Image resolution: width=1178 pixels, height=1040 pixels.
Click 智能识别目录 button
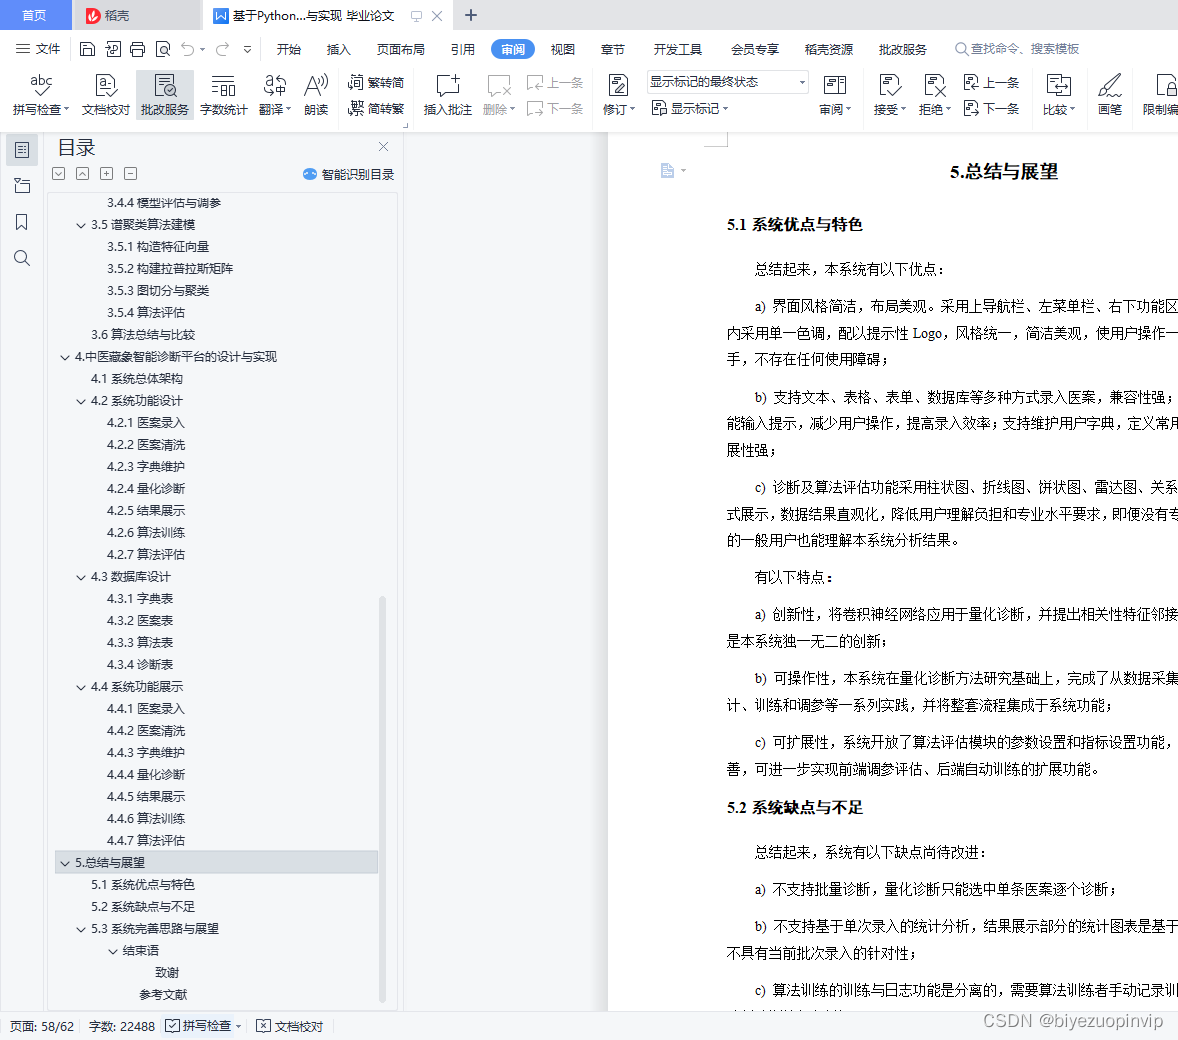click(349, 174)
